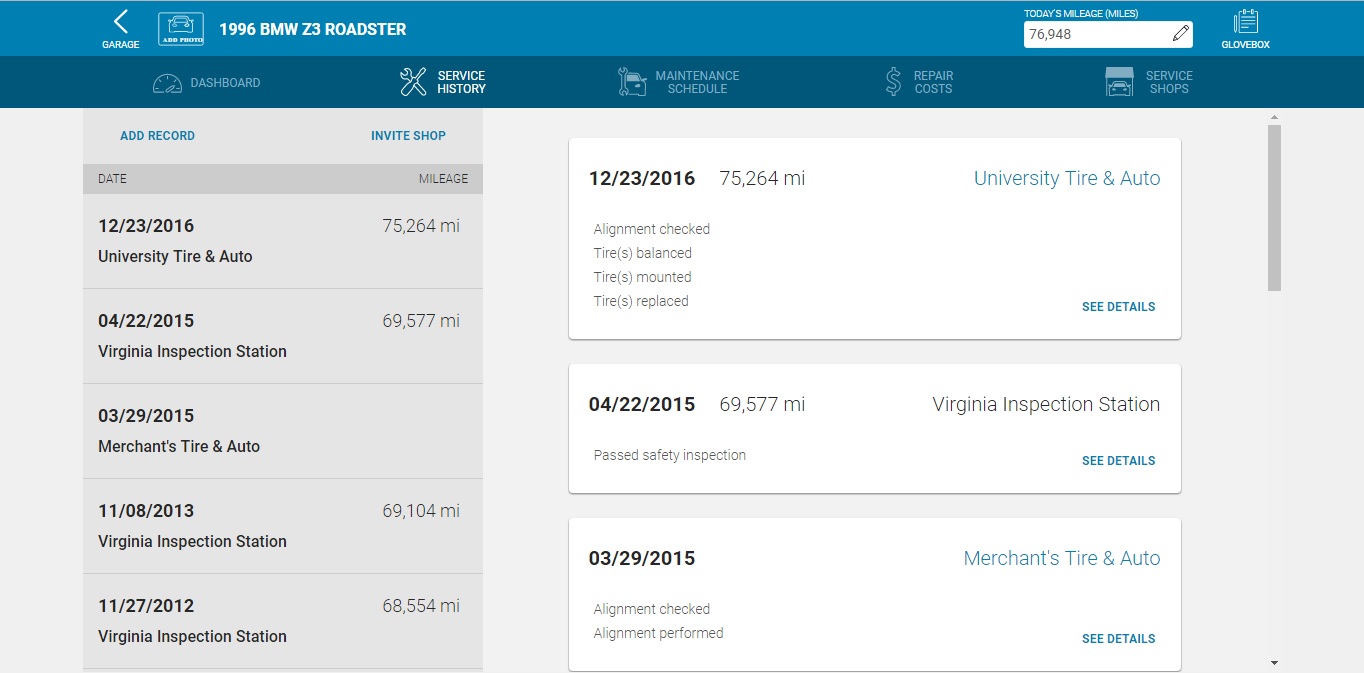
Task: Select the 11/08/2013 inspection record
Action: 283,526
